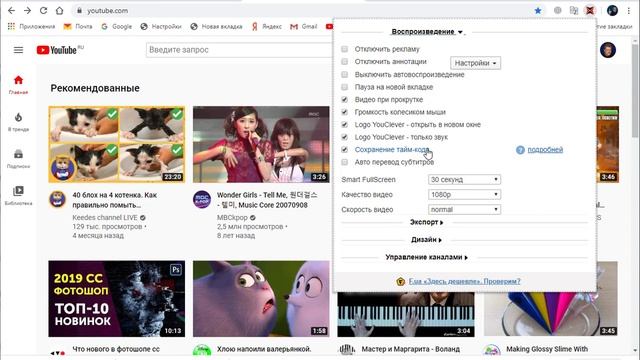
Task: Click the question mark help icon beside подробней
Action: click(520, 150)
